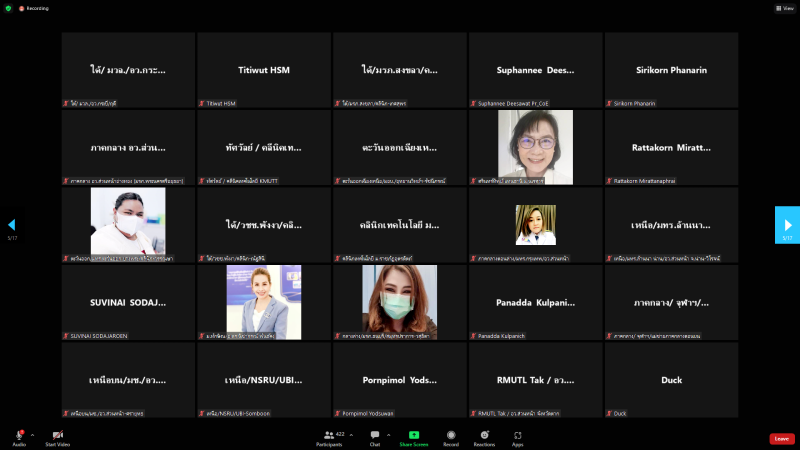
Task: Click the green encryption shield icon
Action: 8,8
